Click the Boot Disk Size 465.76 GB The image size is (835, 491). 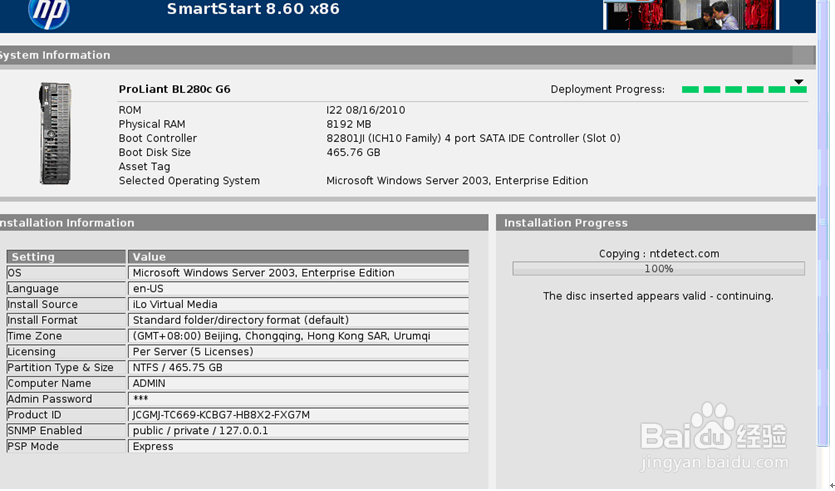click(x=353, y=152)
